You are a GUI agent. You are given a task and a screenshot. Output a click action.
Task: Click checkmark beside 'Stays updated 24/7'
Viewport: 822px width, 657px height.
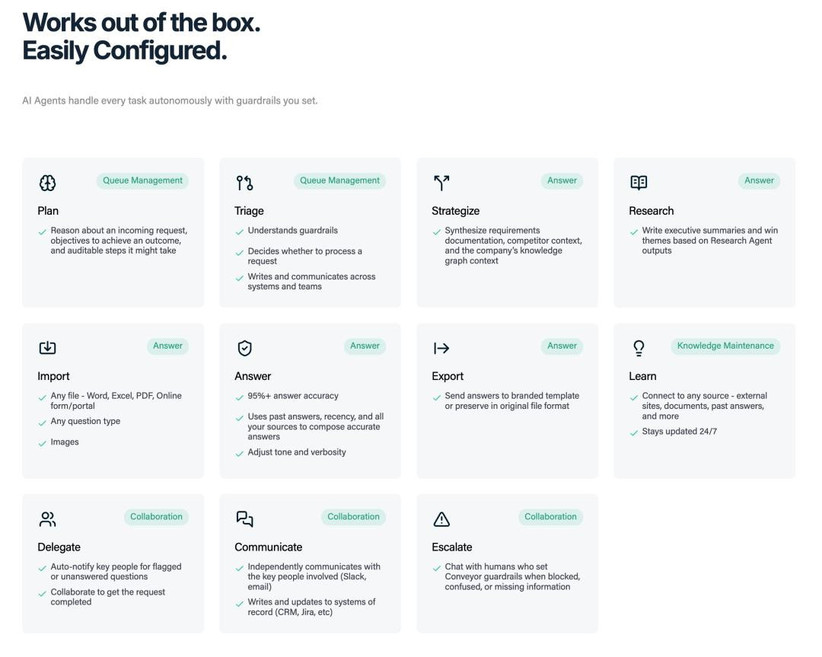(633, 433)
